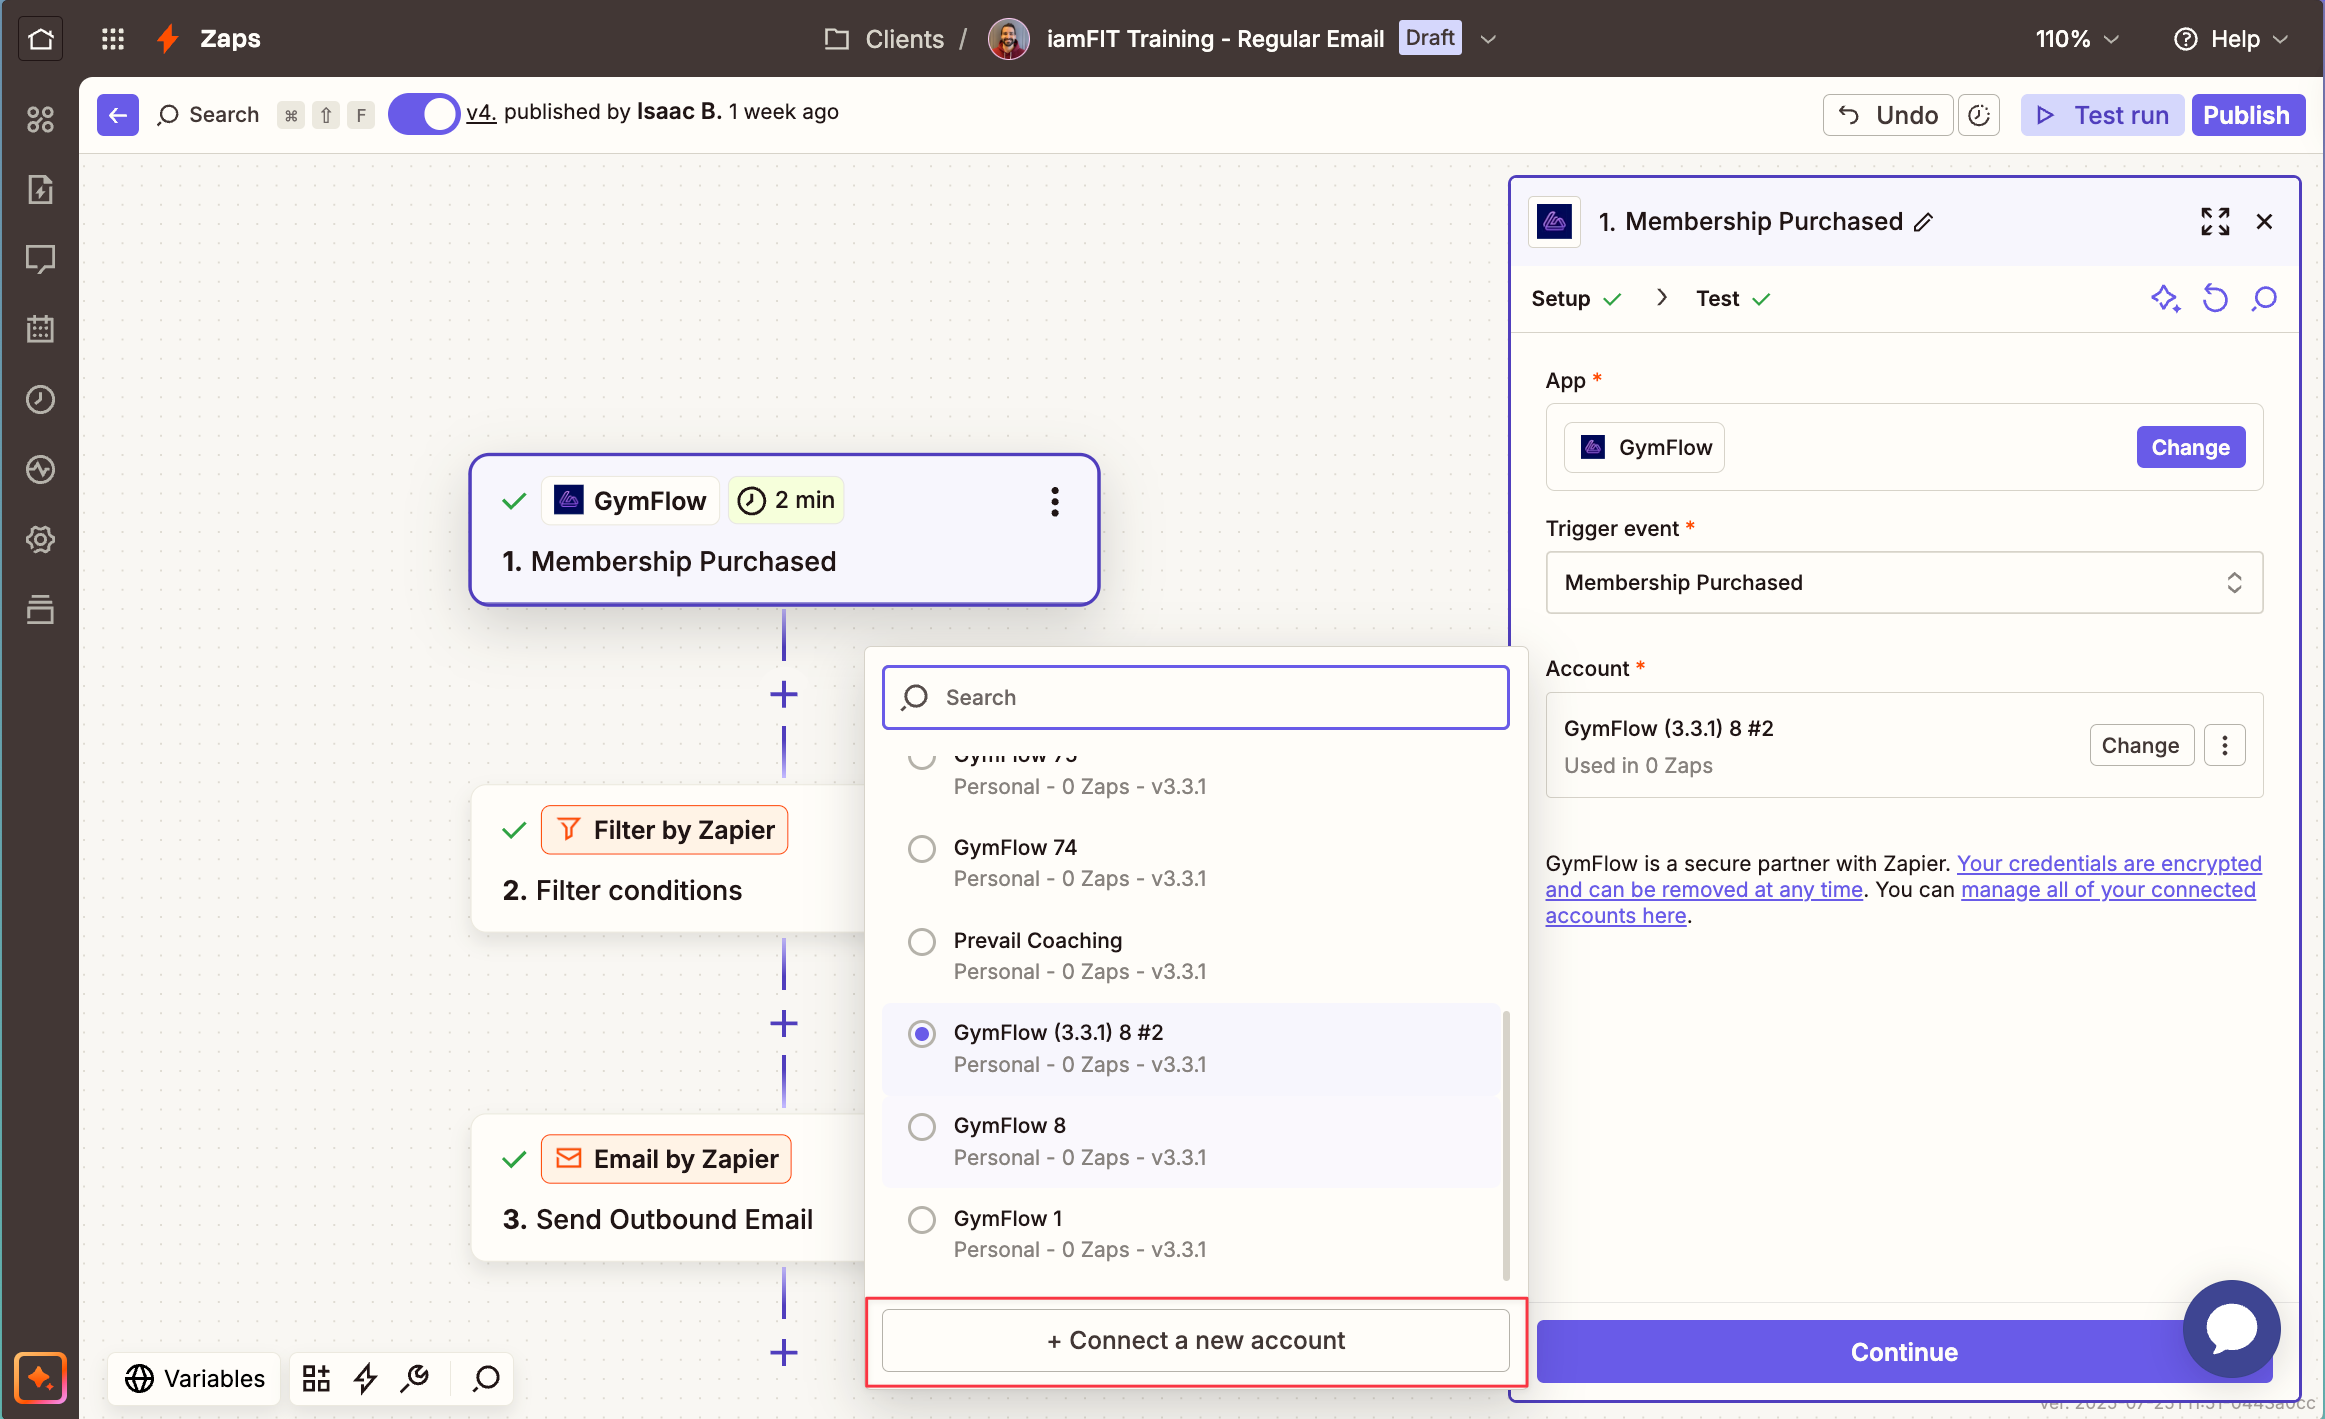Add a step below Send Outbound Email
2325x1419 pixels.
tap(784, 1353)
